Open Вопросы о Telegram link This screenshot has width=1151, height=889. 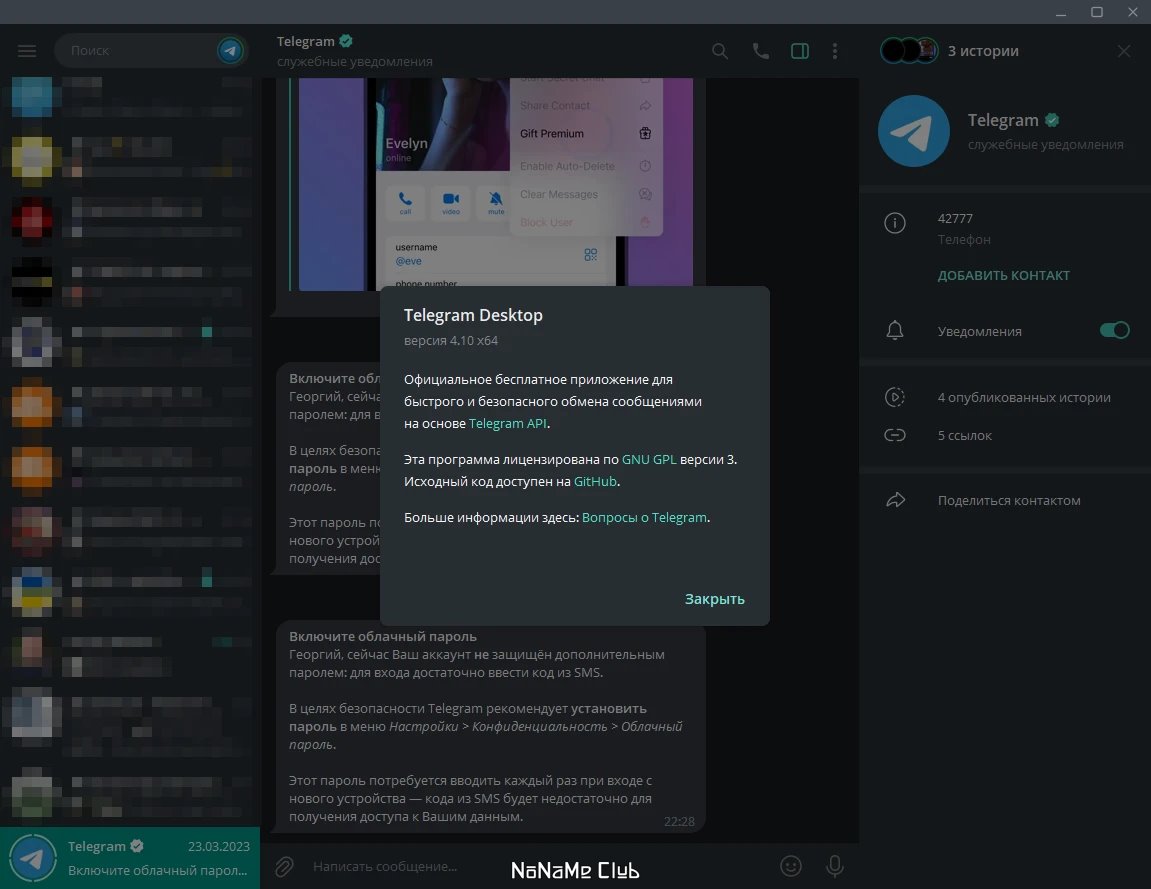point(645,518)
